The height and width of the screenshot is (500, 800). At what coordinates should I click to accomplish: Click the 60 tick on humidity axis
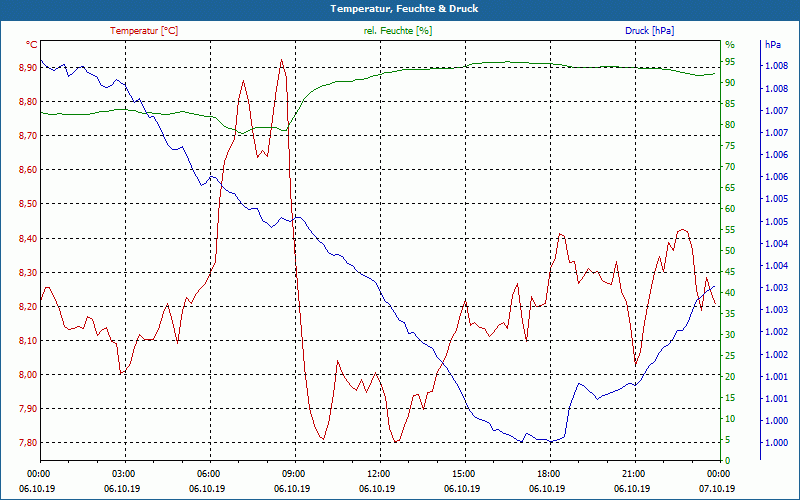coord(730,209)
